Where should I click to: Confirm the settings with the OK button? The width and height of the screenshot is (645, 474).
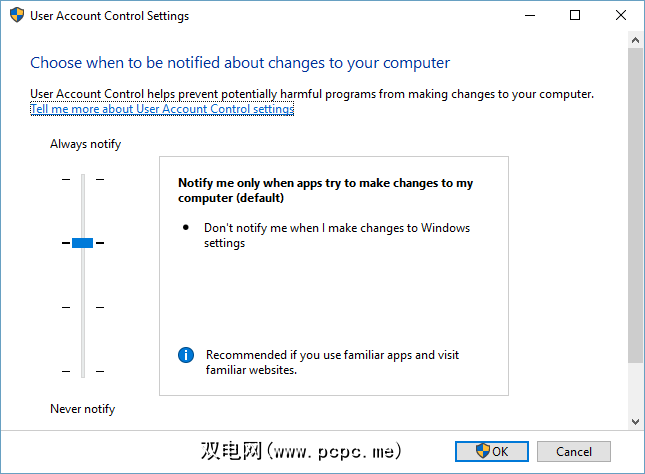(x=491, y=451)
